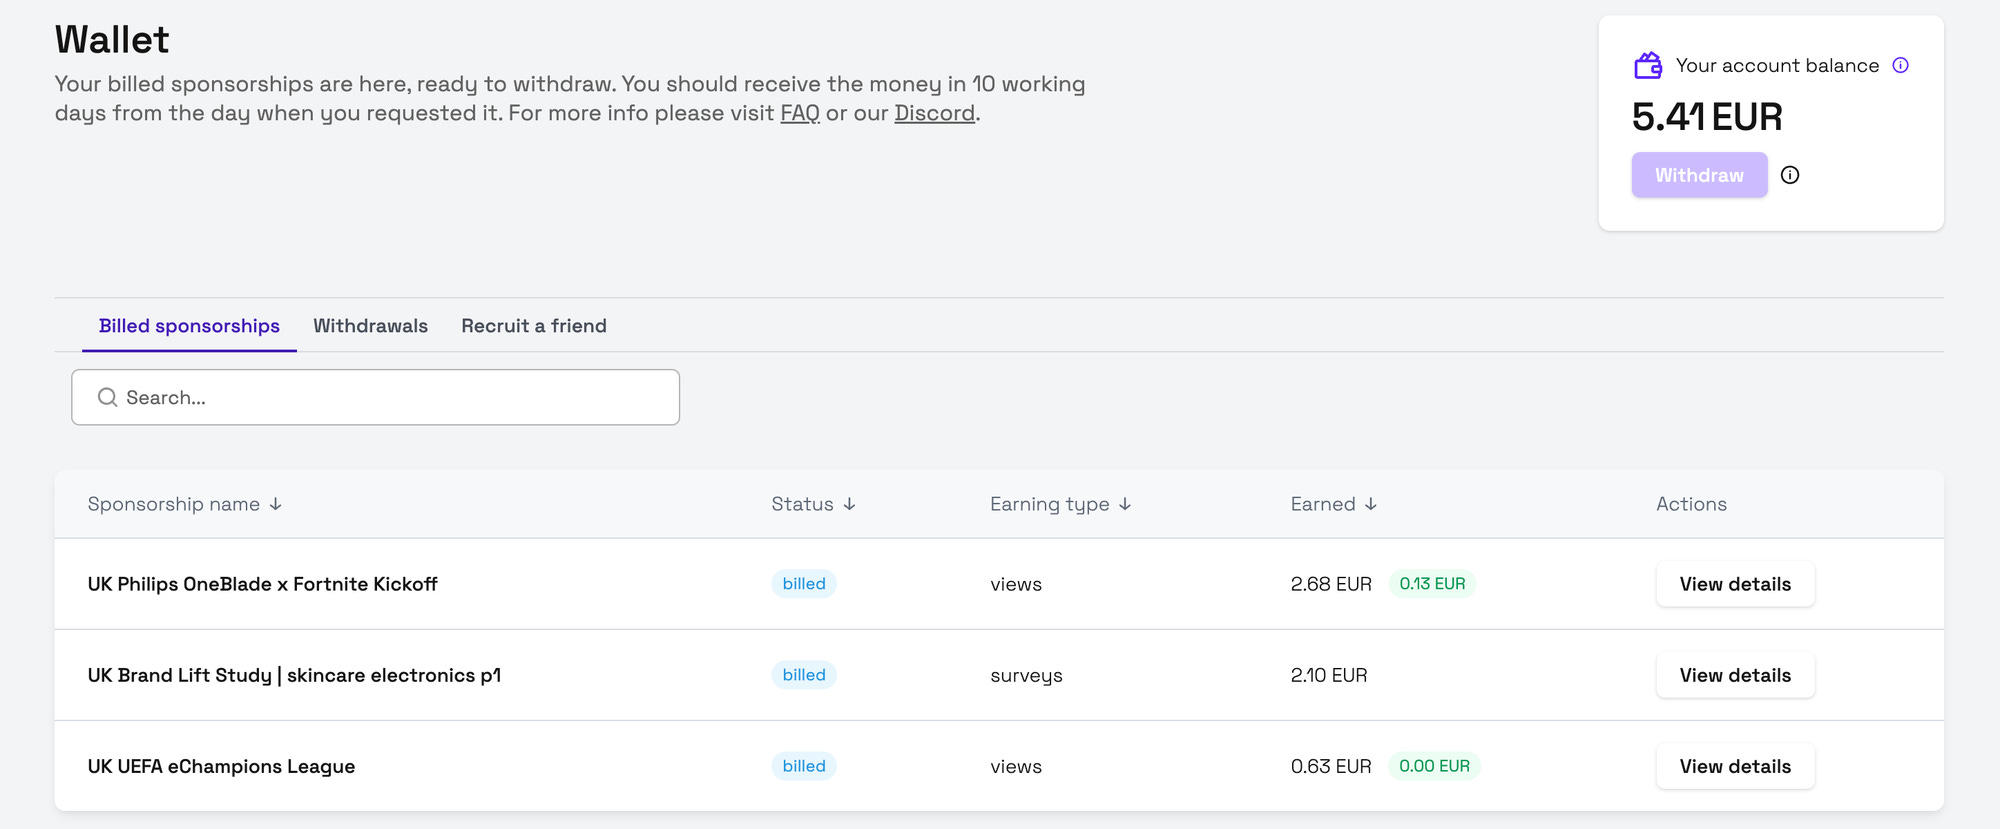Sort by Earning type arrow
The image size is (2000, 829).
(x=1125, y=505)
